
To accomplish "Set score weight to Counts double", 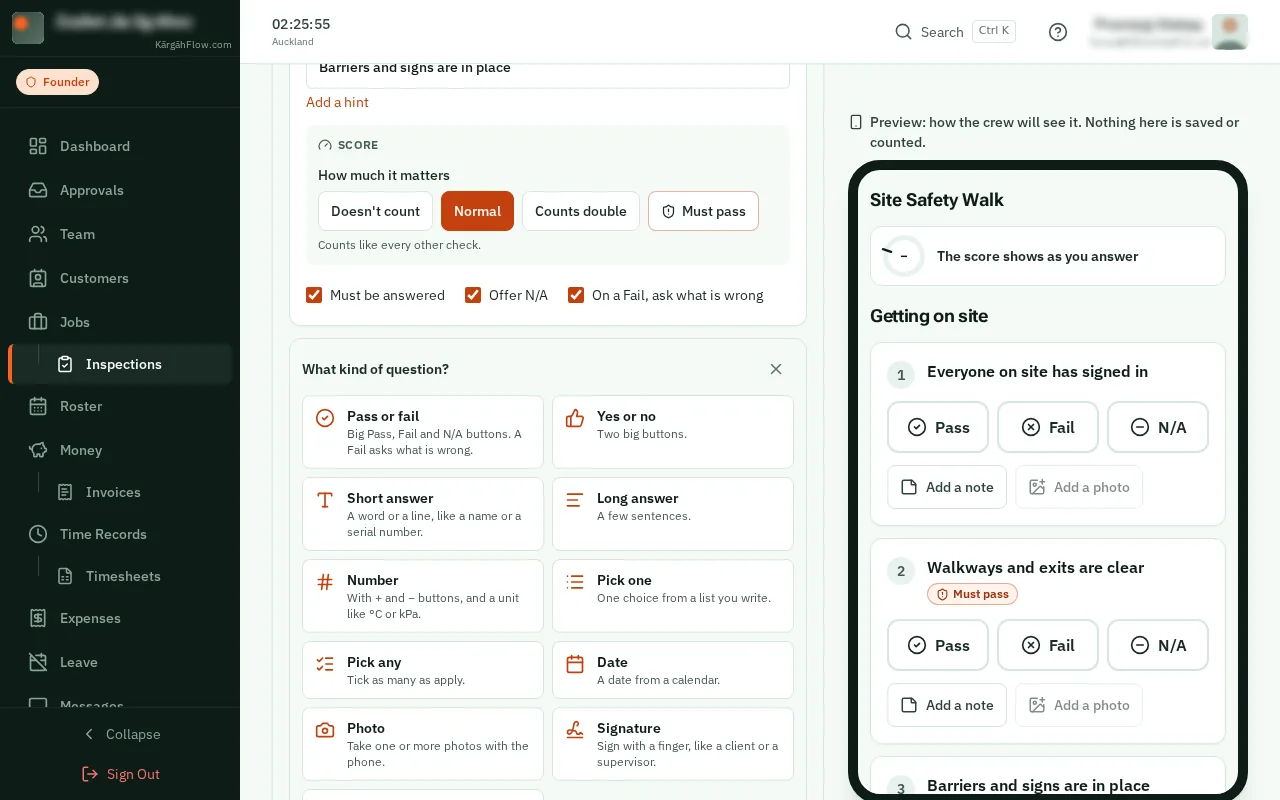I will click(x=581, y=211).
